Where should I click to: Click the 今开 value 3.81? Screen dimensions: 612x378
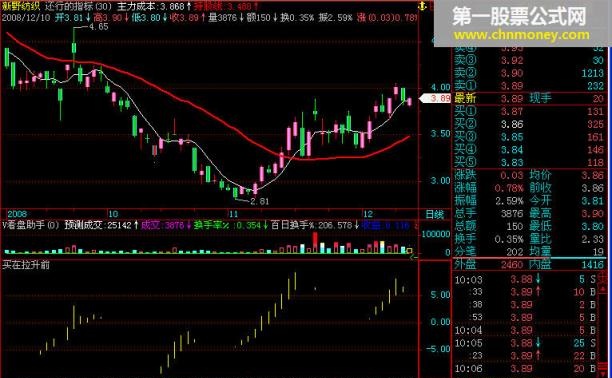click(592, 201)
